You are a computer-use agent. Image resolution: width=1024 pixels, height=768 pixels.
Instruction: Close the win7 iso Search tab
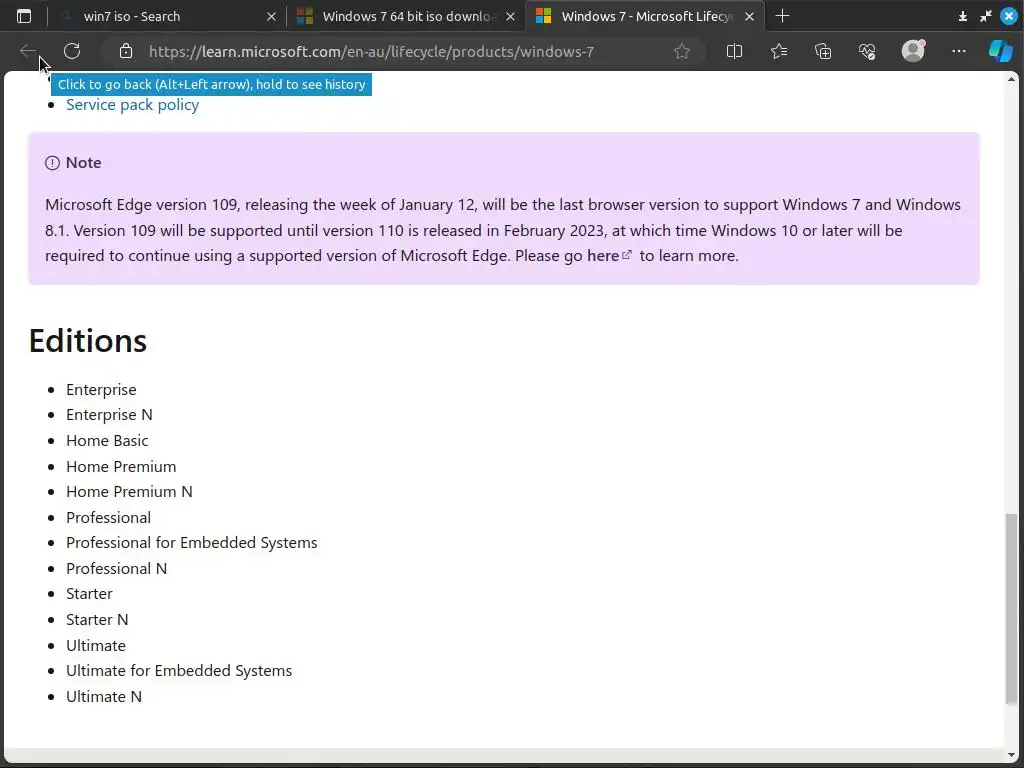pos(272,16)
